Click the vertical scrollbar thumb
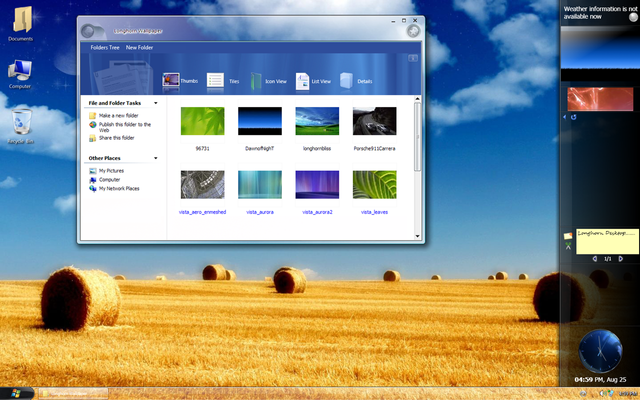Image resolution: width=640 pixels, height=400 pixels. click(417, 137)
